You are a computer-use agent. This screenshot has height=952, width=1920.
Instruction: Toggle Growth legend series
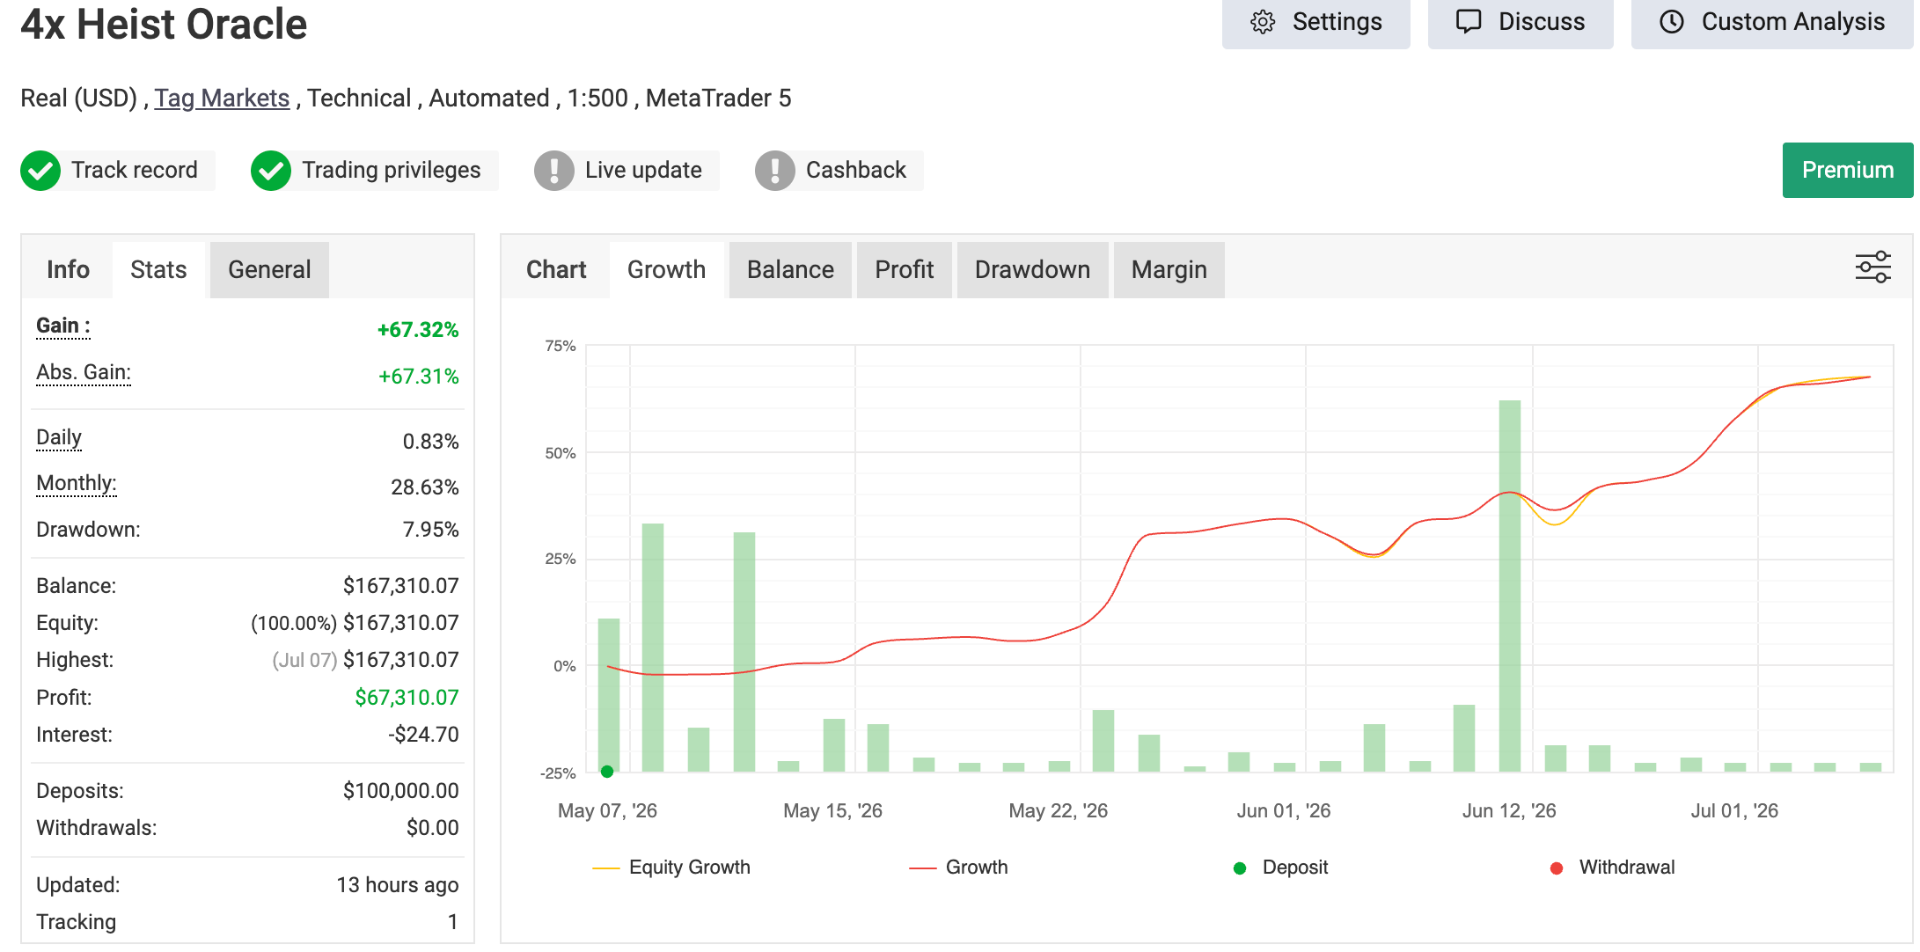coord(959,868)
